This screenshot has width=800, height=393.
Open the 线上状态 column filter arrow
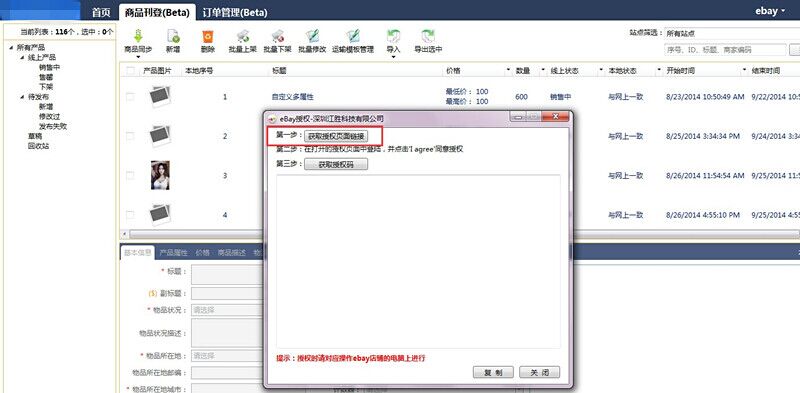601,69
